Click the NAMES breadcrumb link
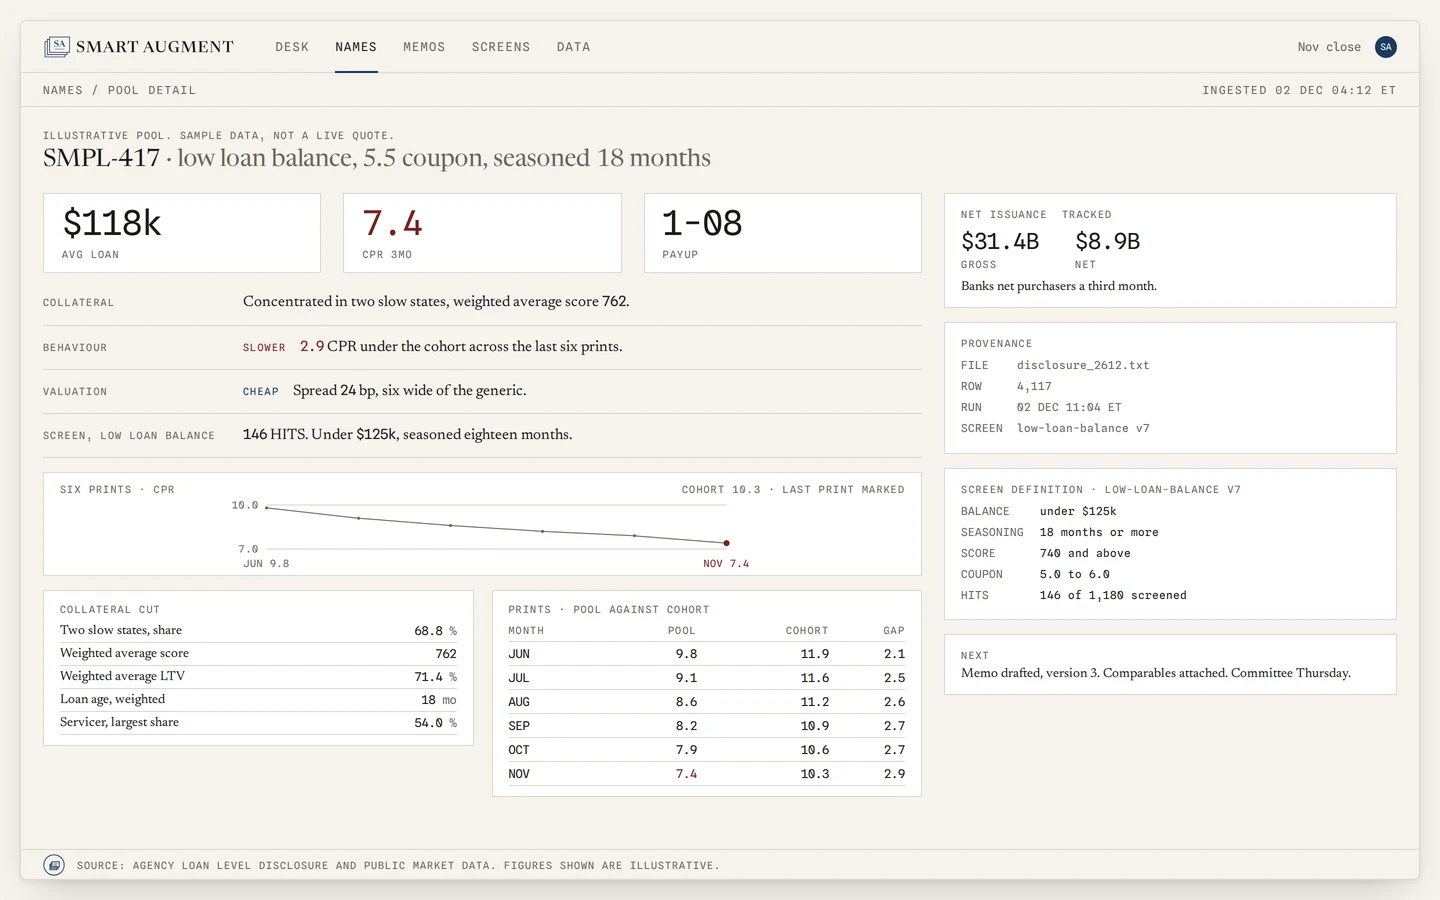This screenshot has height=900, width=1440. (63, 90)
